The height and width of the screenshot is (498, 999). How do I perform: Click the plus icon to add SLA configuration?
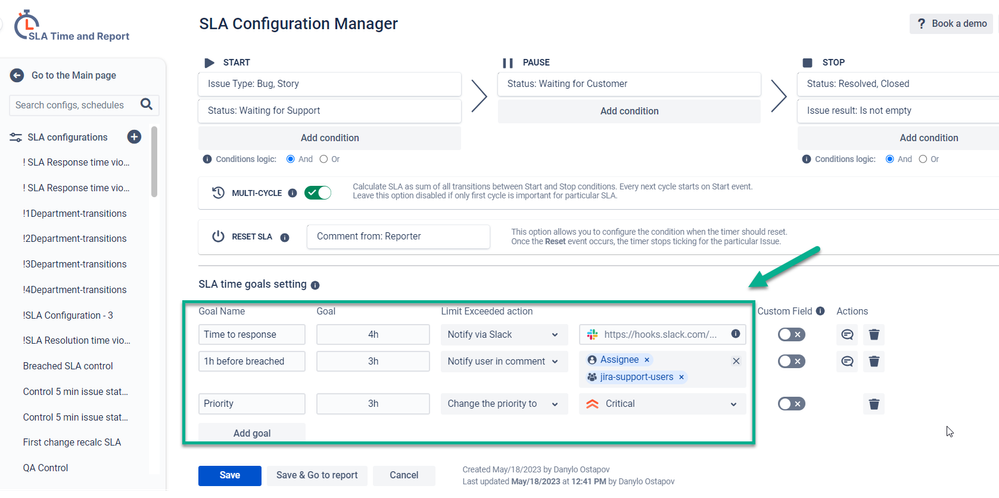point(134,136)
